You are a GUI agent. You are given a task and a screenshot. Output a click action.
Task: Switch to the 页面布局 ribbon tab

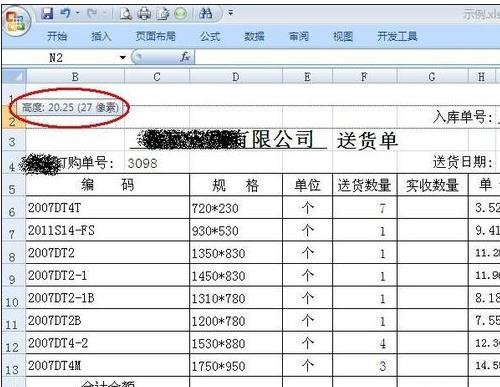[x=155, y=36]
